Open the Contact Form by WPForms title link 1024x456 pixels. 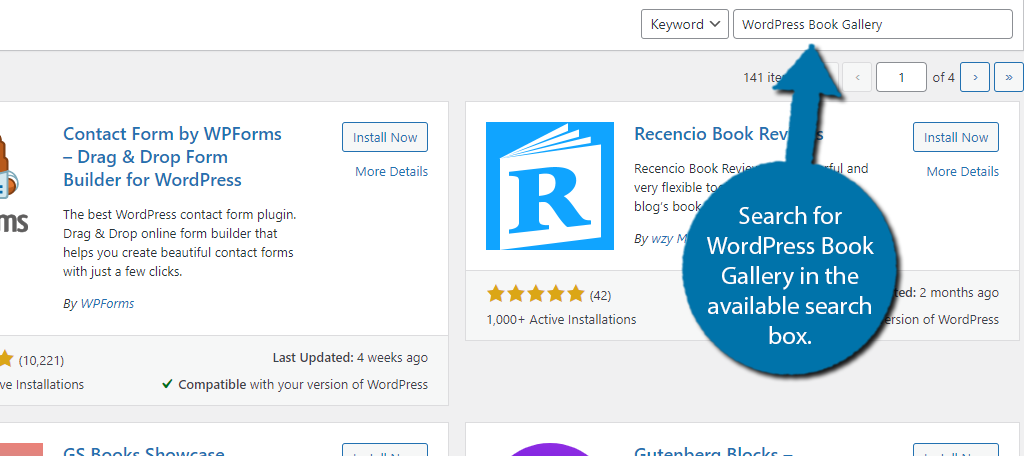(x=172, y=157)
